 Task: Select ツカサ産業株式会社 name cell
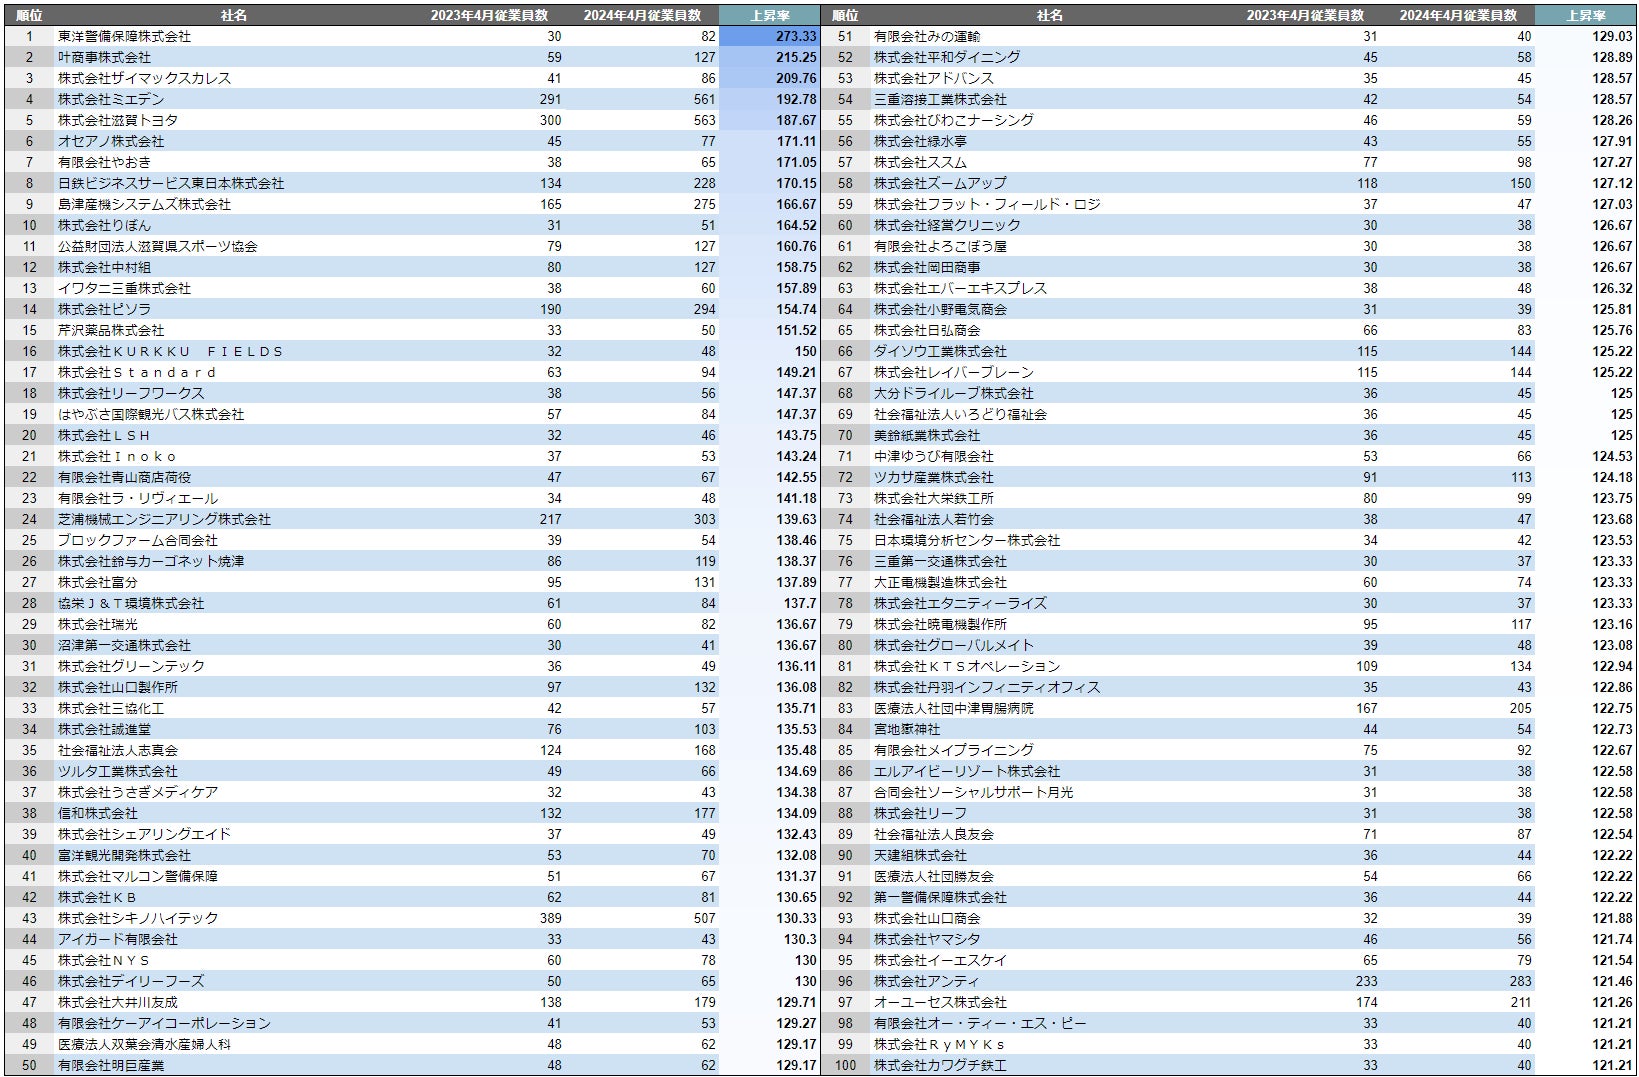[x=934, y=477]
